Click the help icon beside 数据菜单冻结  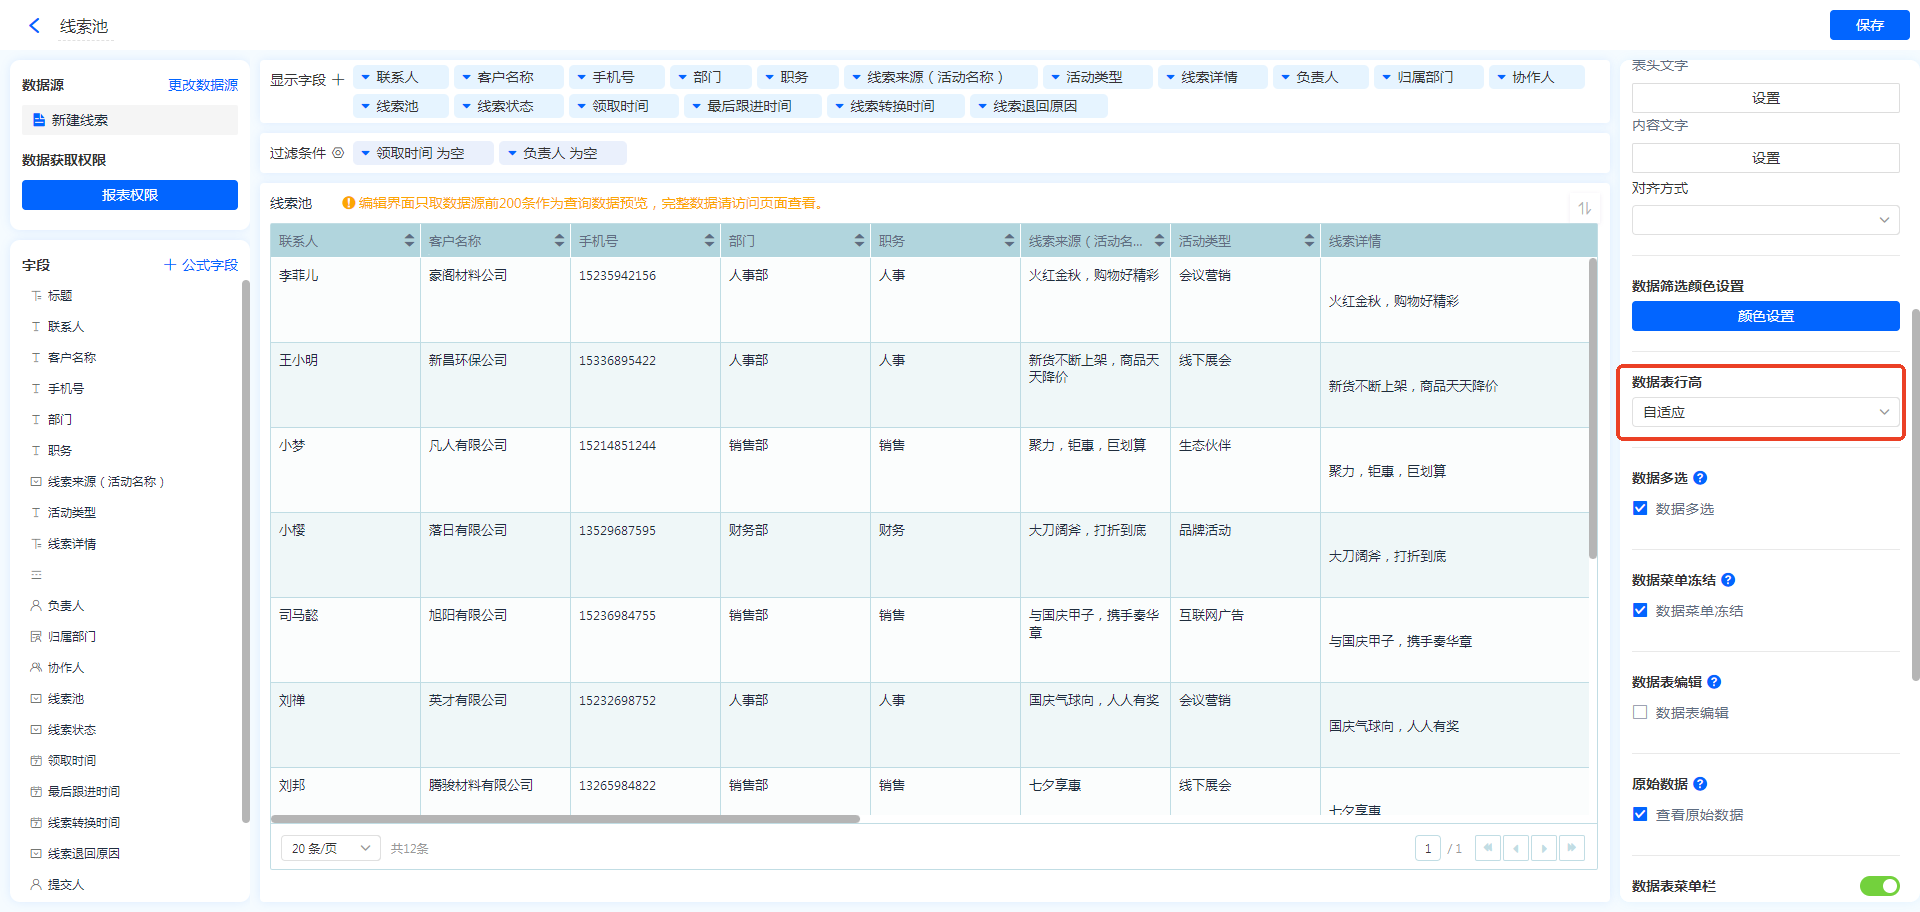point(1728,580)
